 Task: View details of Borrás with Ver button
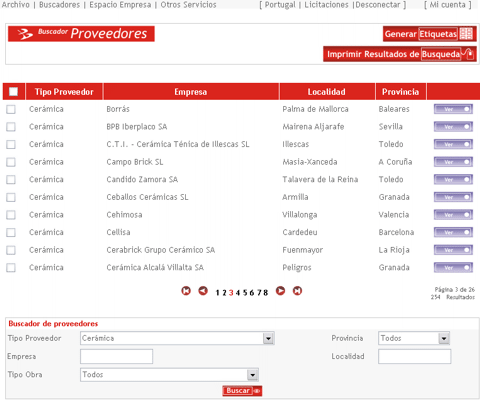click(453, 109)
